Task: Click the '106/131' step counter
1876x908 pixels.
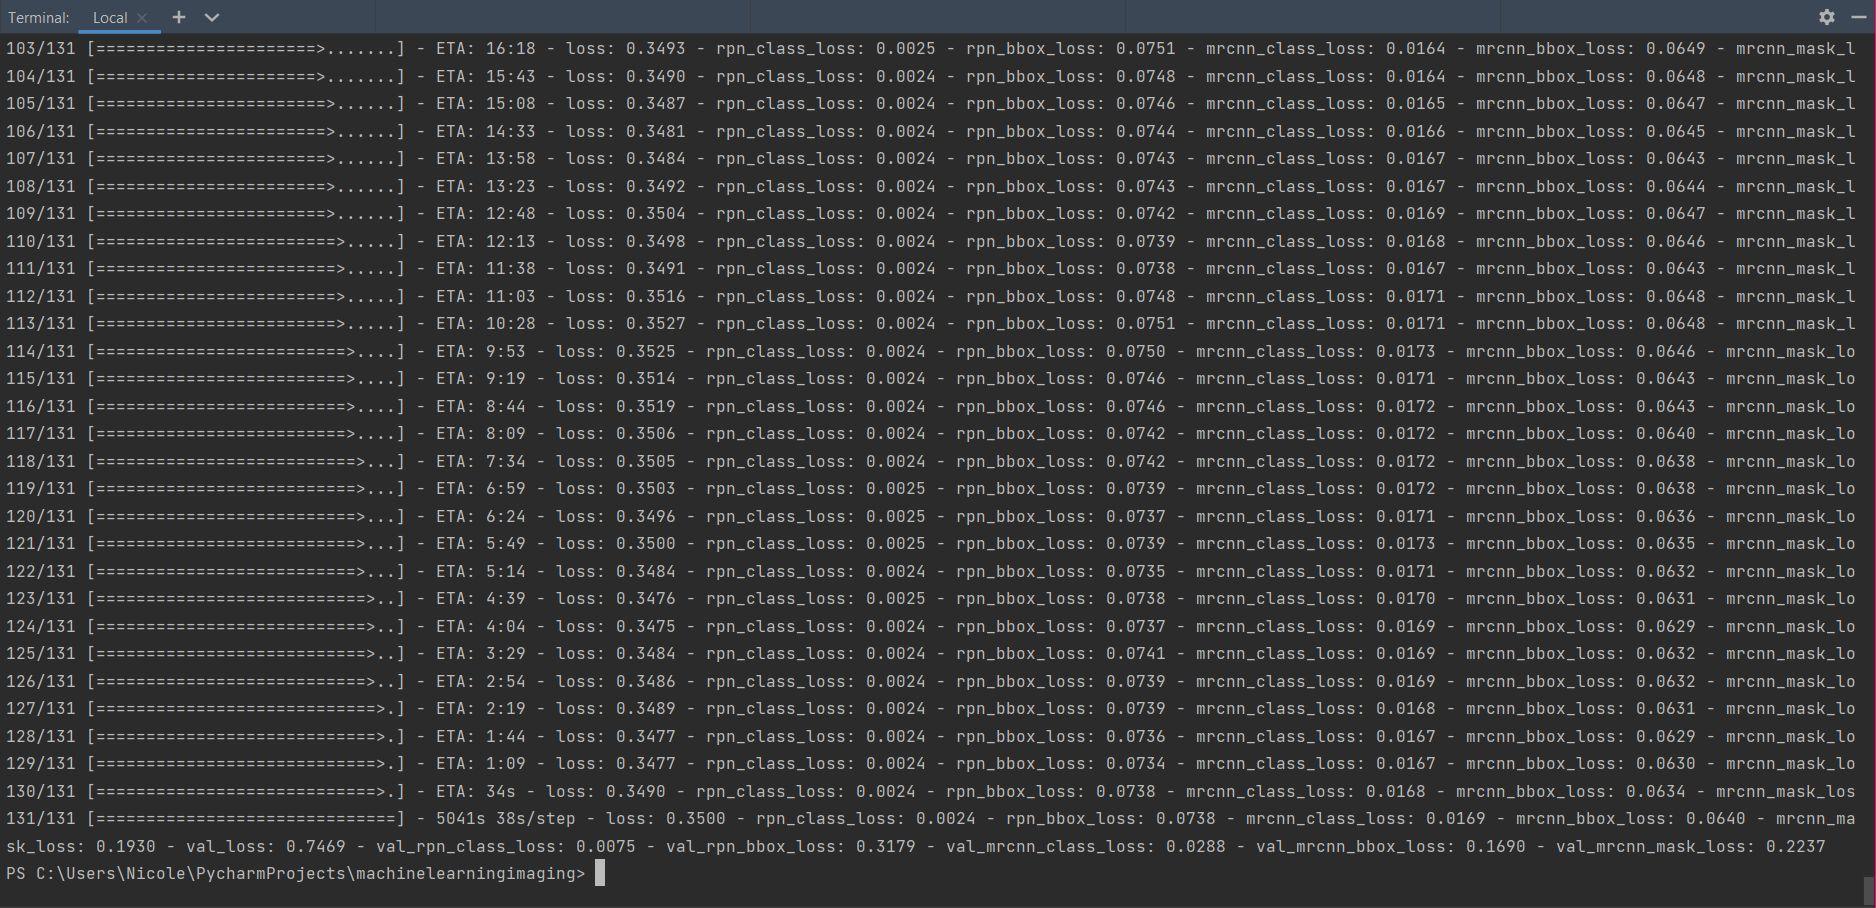Action: (x=41, y=131)
